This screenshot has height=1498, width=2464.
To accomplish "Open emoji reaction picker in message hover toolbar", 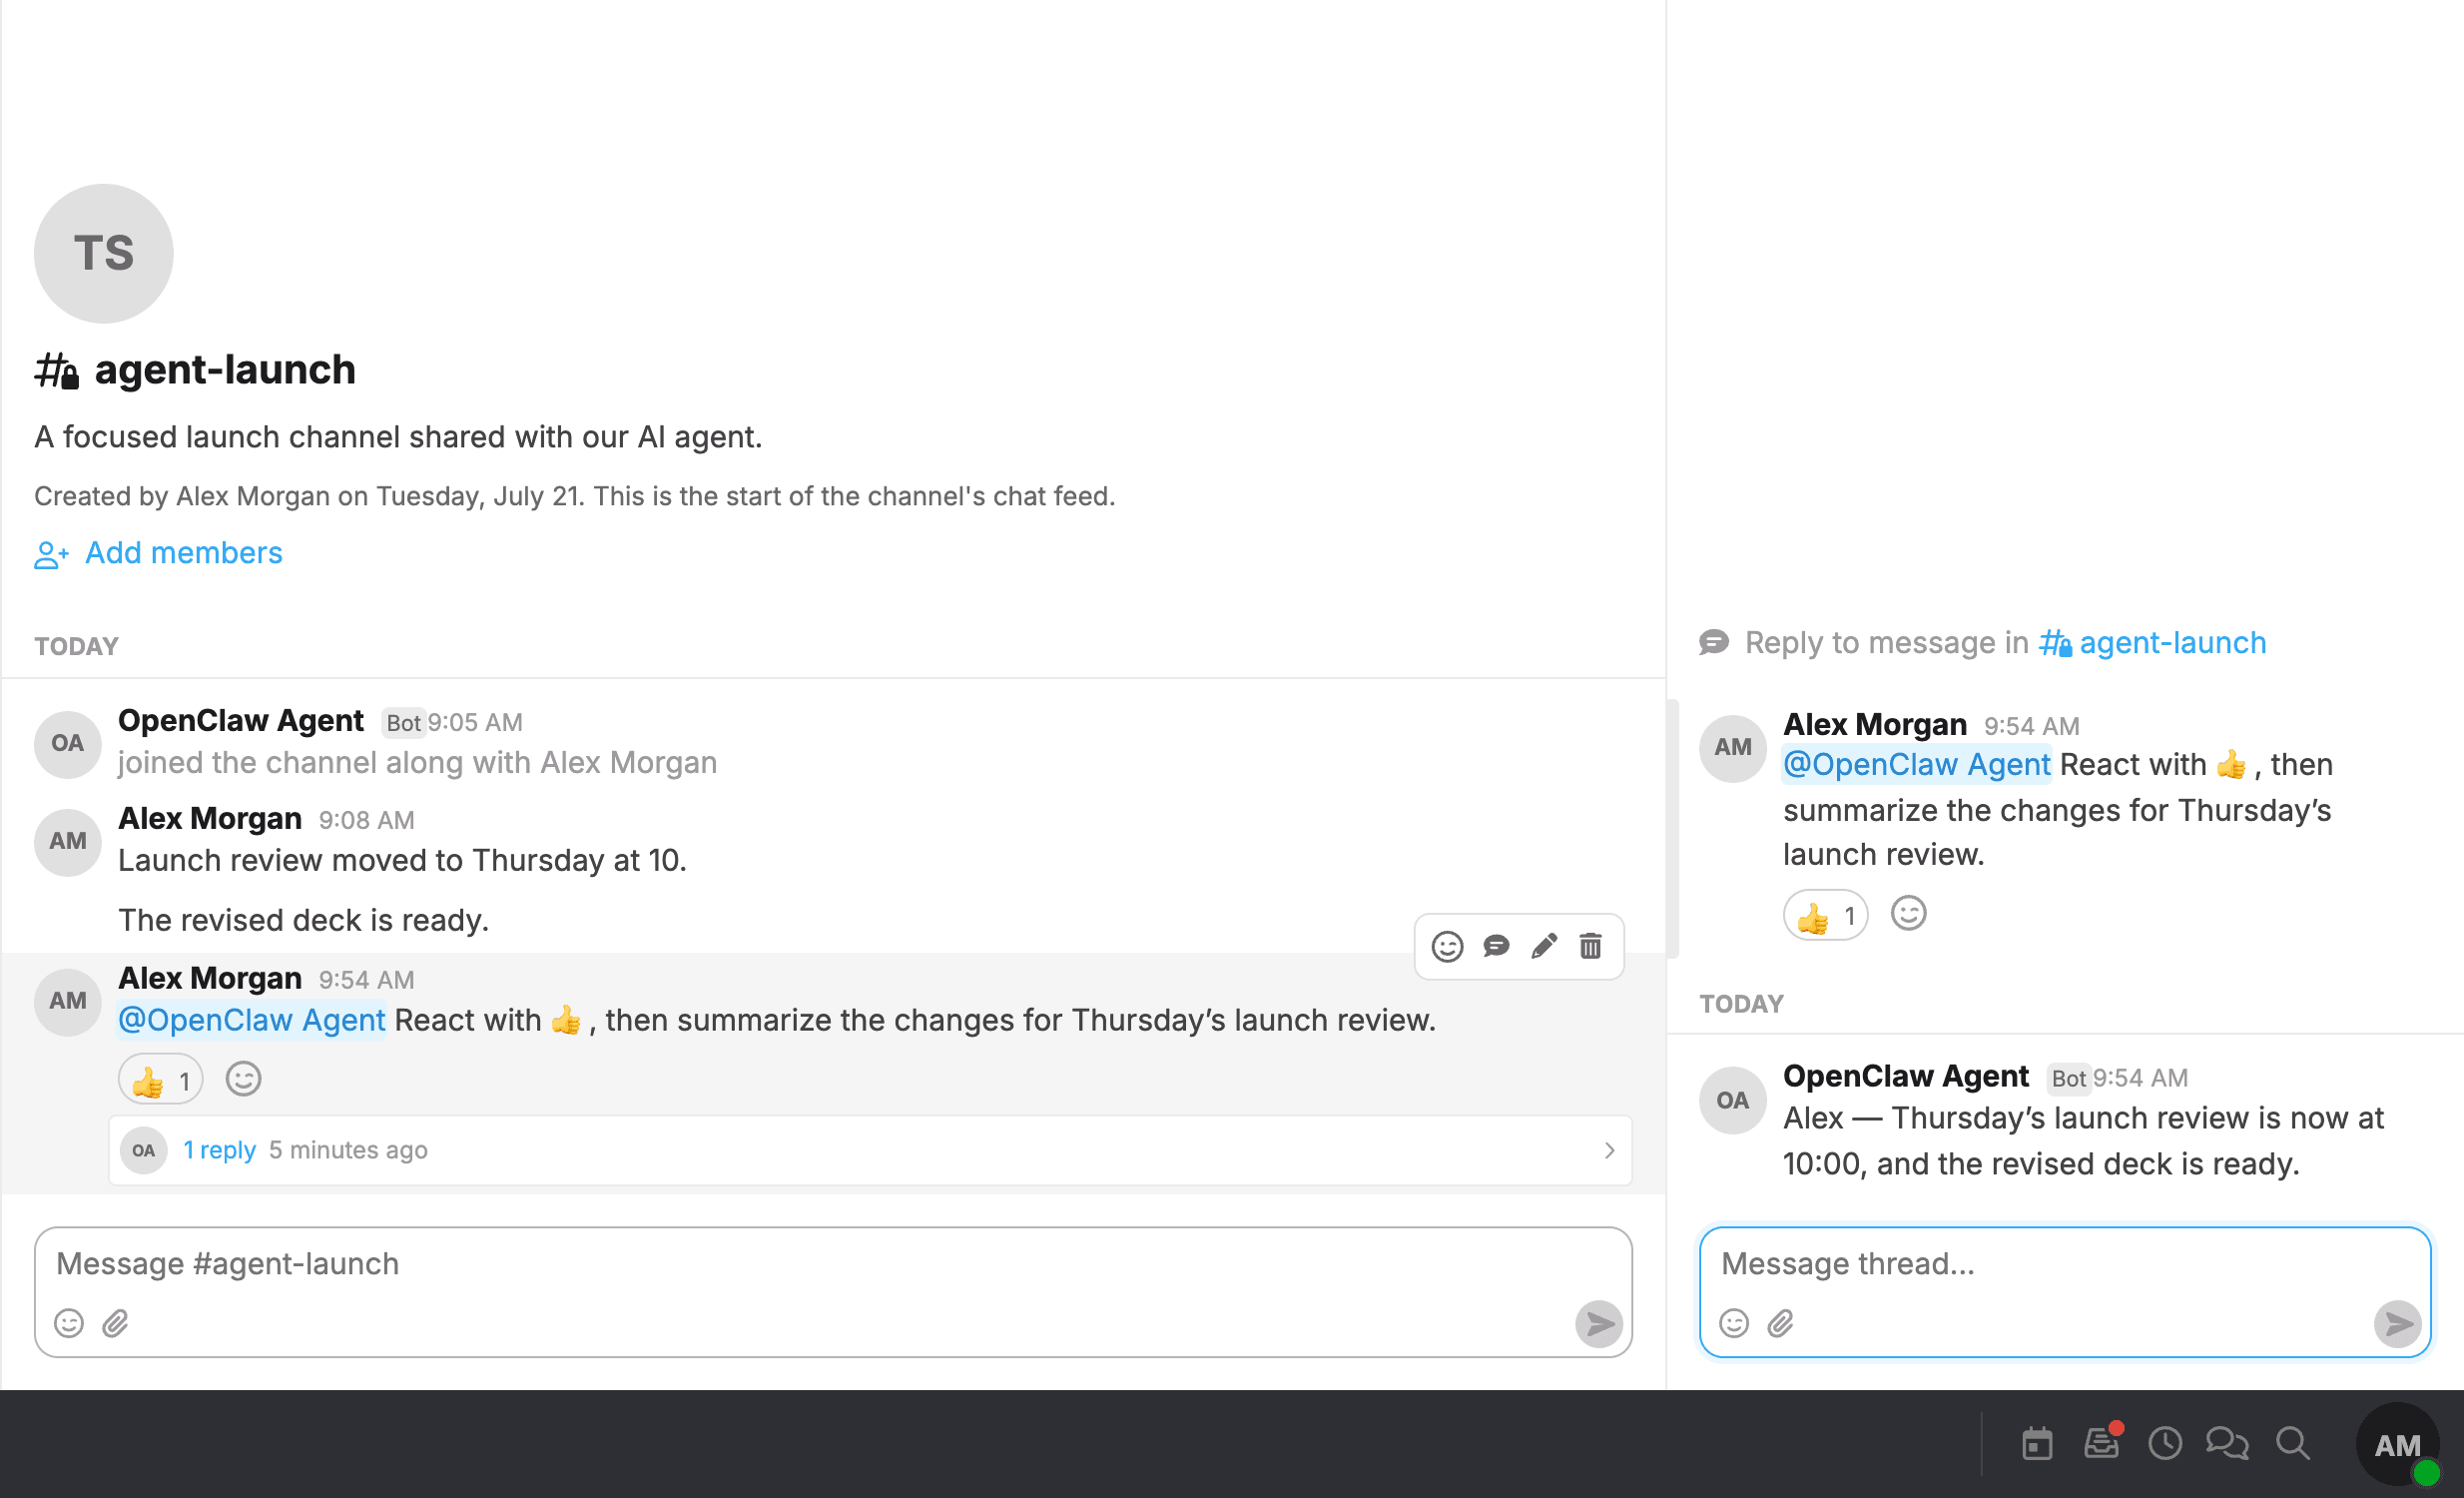I will [x=1447, y=946].
